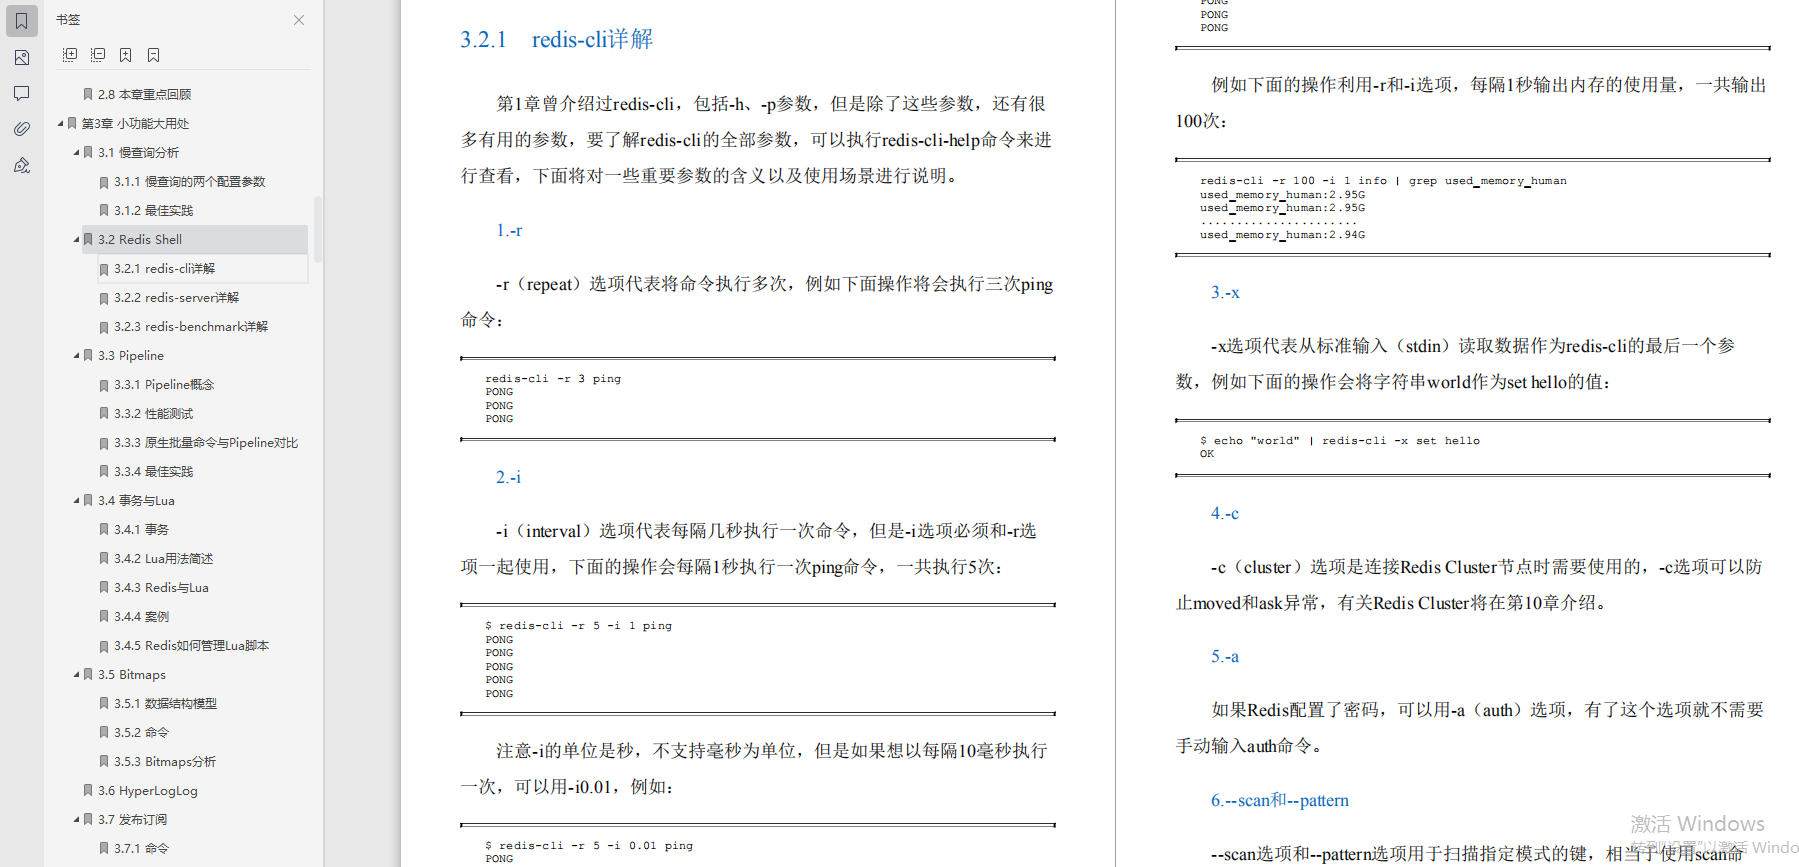Go to bookmark 3.4.3 Redis与Lua

[x=161, y=588]
